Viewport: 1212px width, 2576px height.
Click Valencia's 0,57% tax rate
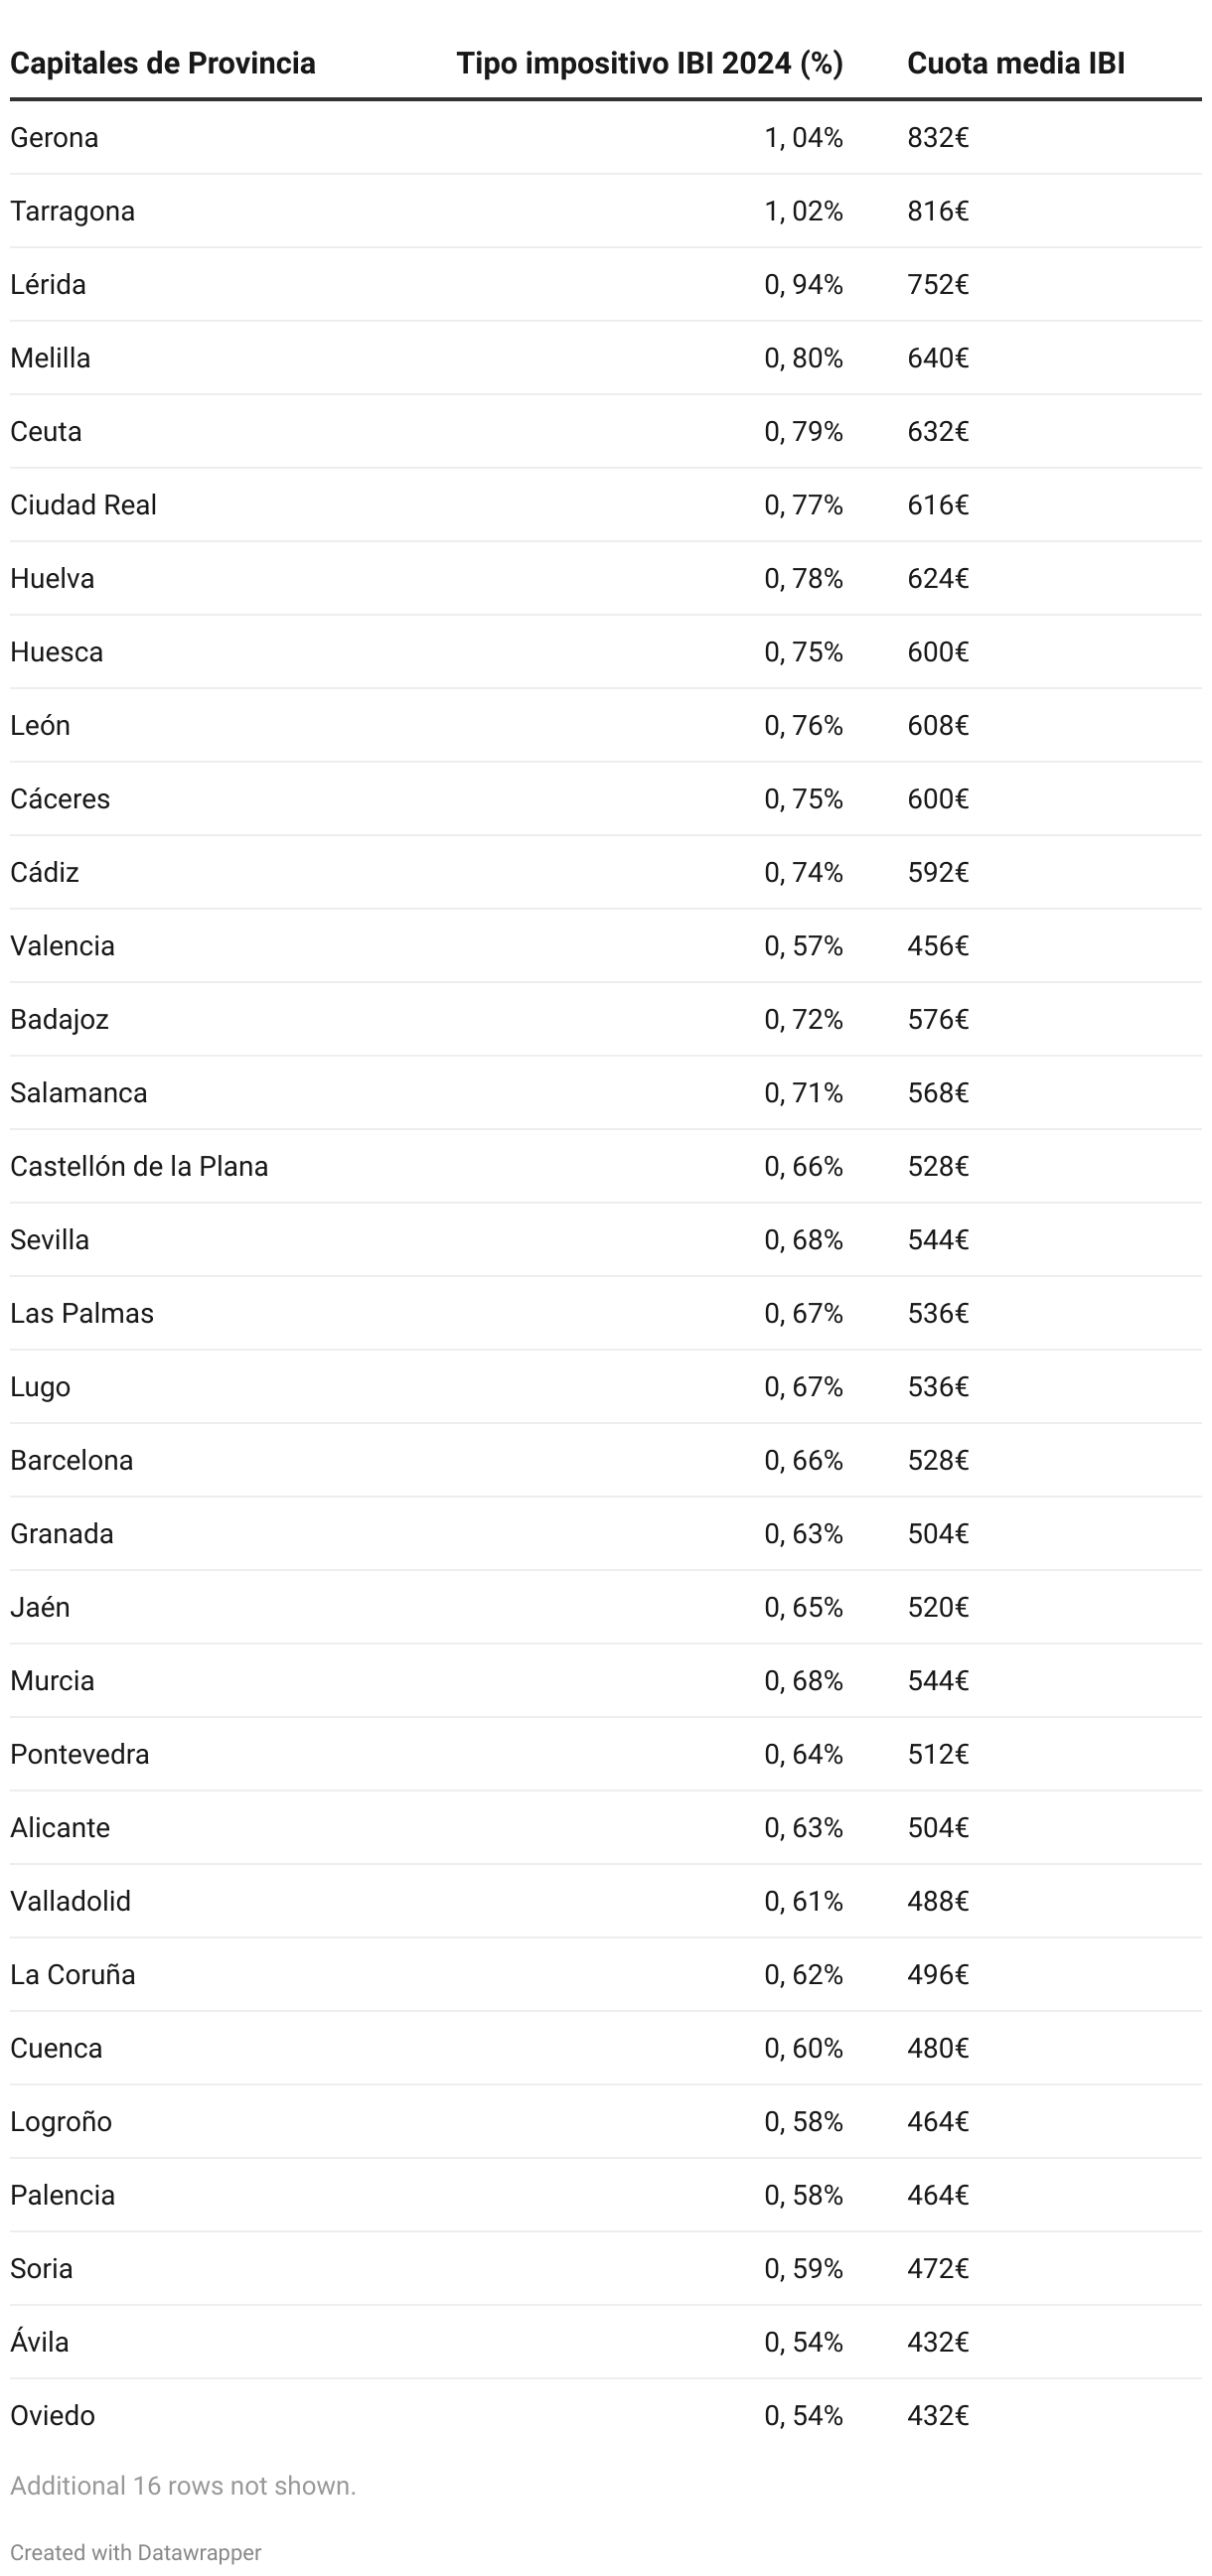click(x=803, y=946)
